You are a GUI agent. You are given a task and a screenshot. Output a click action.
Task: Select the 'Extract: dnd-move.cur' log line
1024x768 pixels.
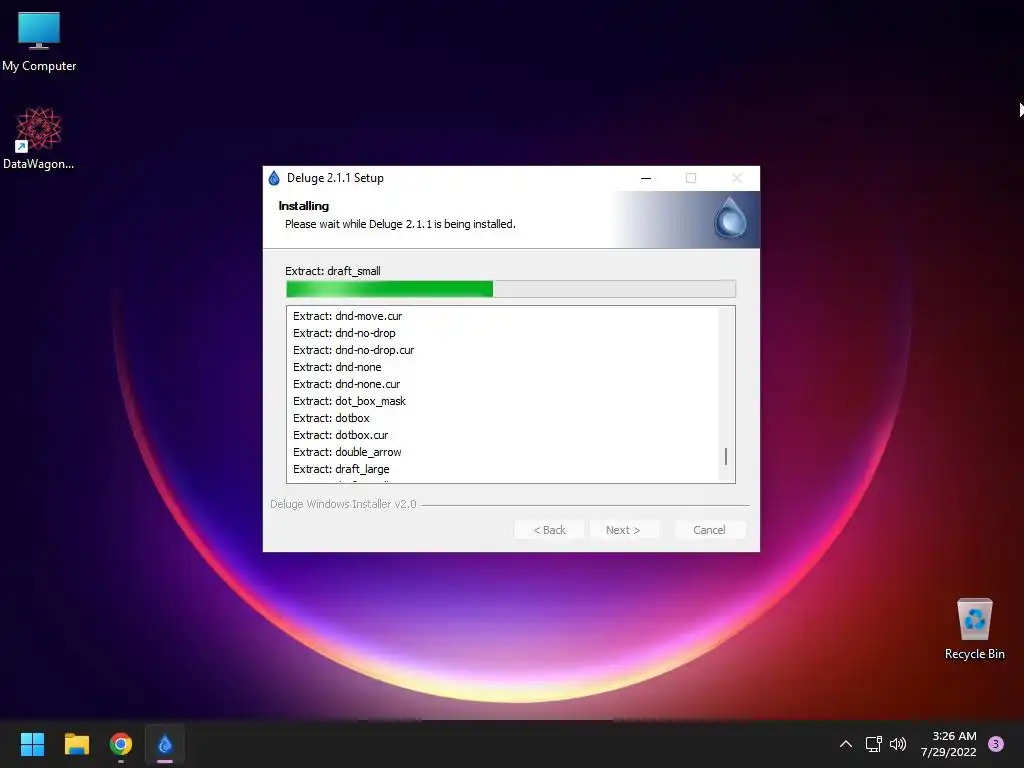coord(347,316)
